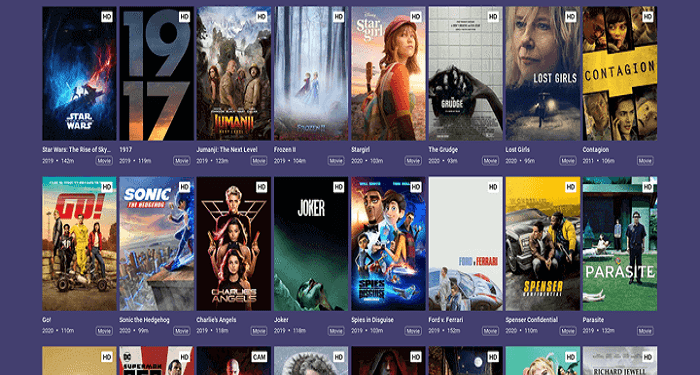This screenshot has width=700, height=375.
Task: Select the Lost Girls poster
Action: [543, 73]
